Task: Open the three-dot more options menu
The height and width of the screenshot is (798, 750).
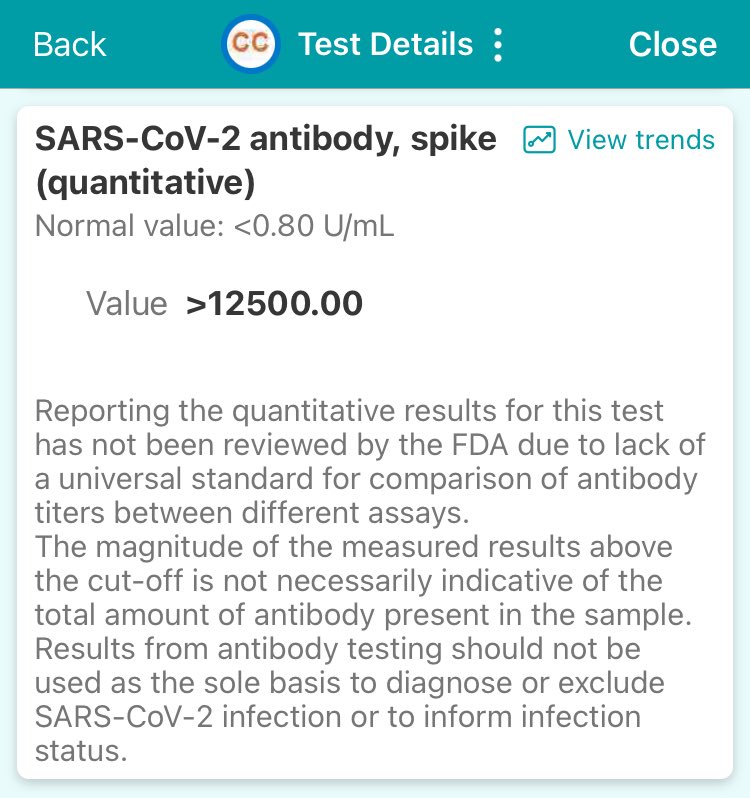Action: click(x=498, y=45)
